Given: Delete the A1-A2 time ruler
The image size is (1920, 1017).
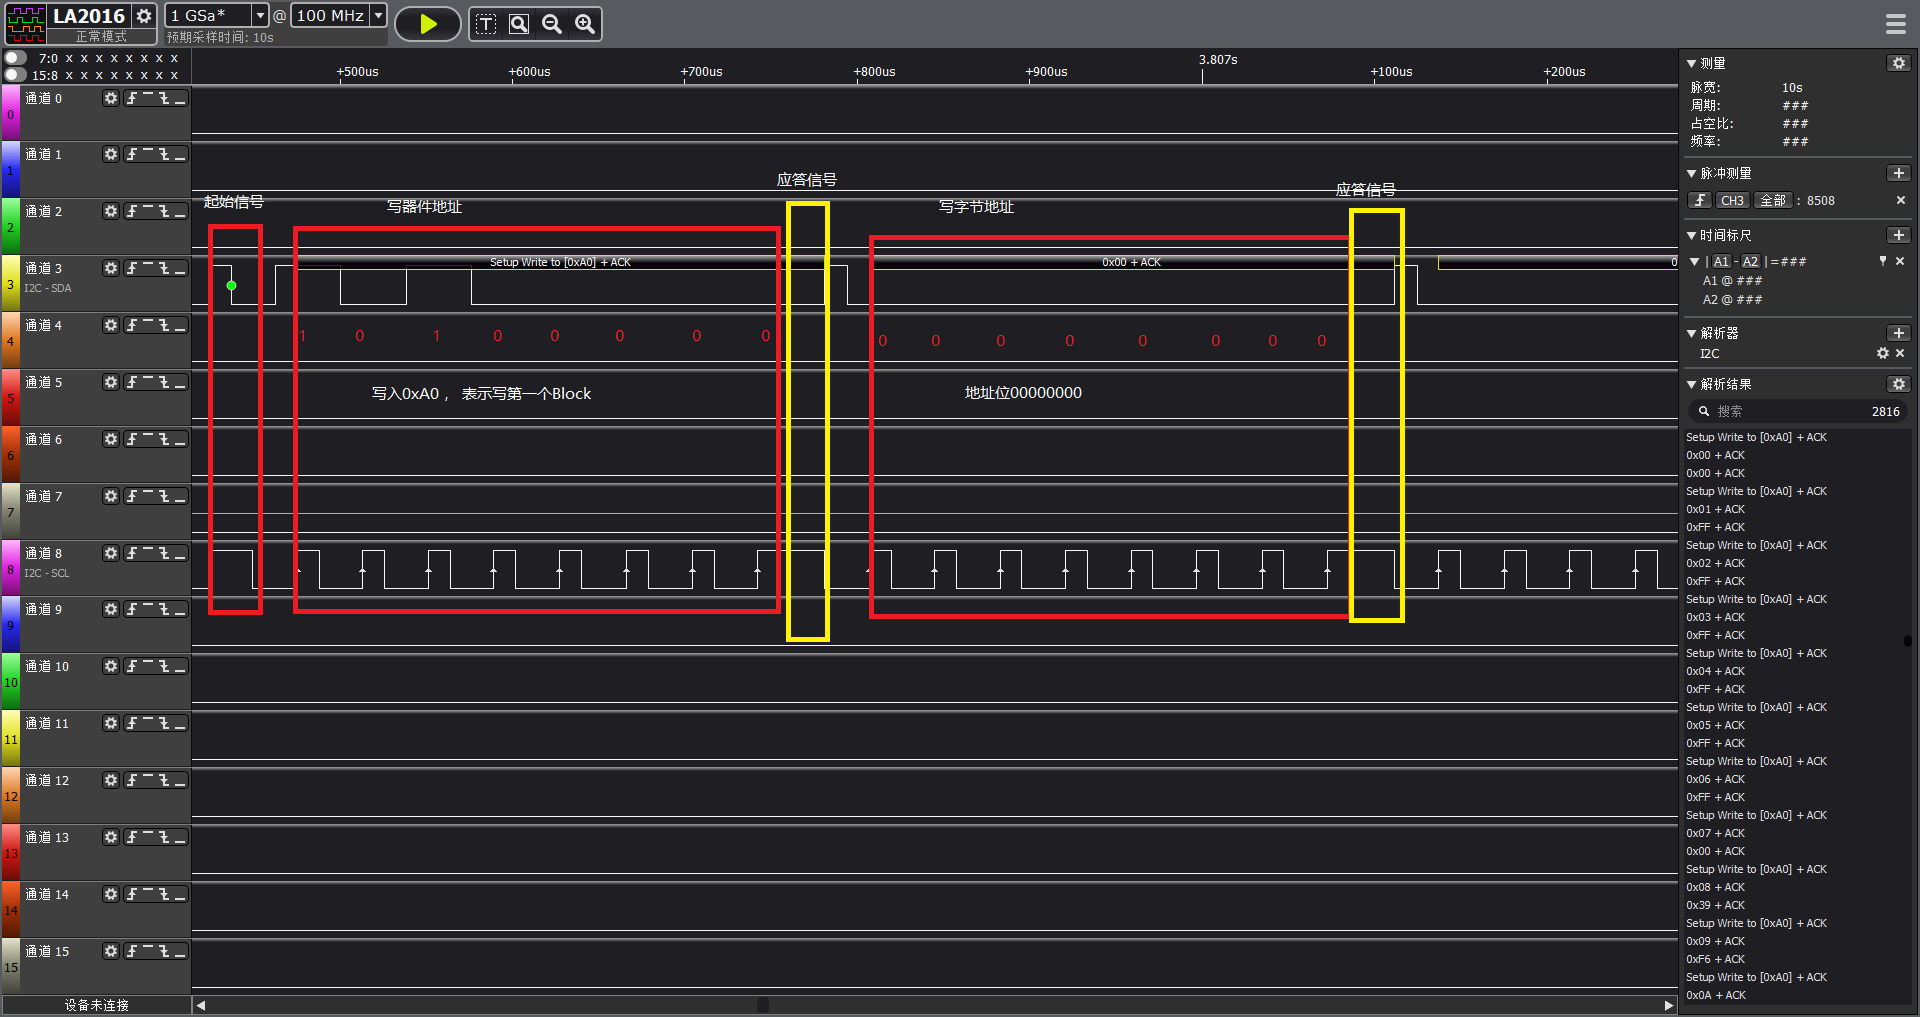Looking at the screenshot, I should [x=1900, y=261].
